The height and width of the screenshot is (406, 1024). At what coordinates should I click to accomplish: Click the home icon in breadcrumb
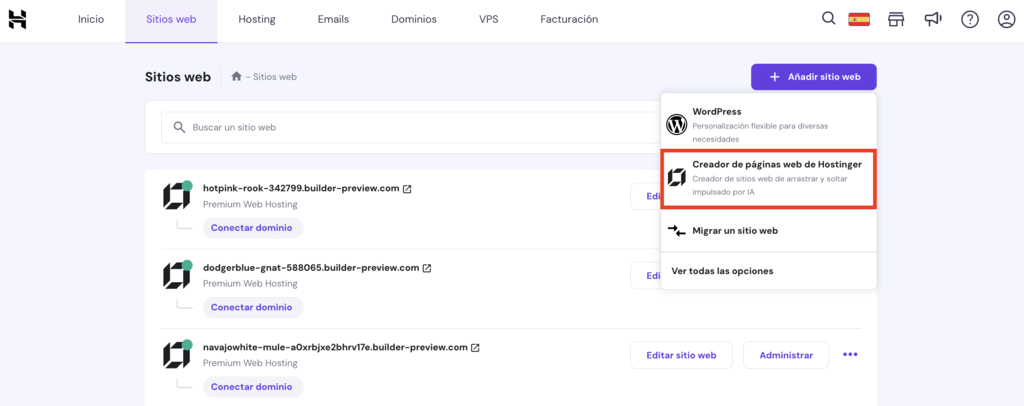point(237,77)
